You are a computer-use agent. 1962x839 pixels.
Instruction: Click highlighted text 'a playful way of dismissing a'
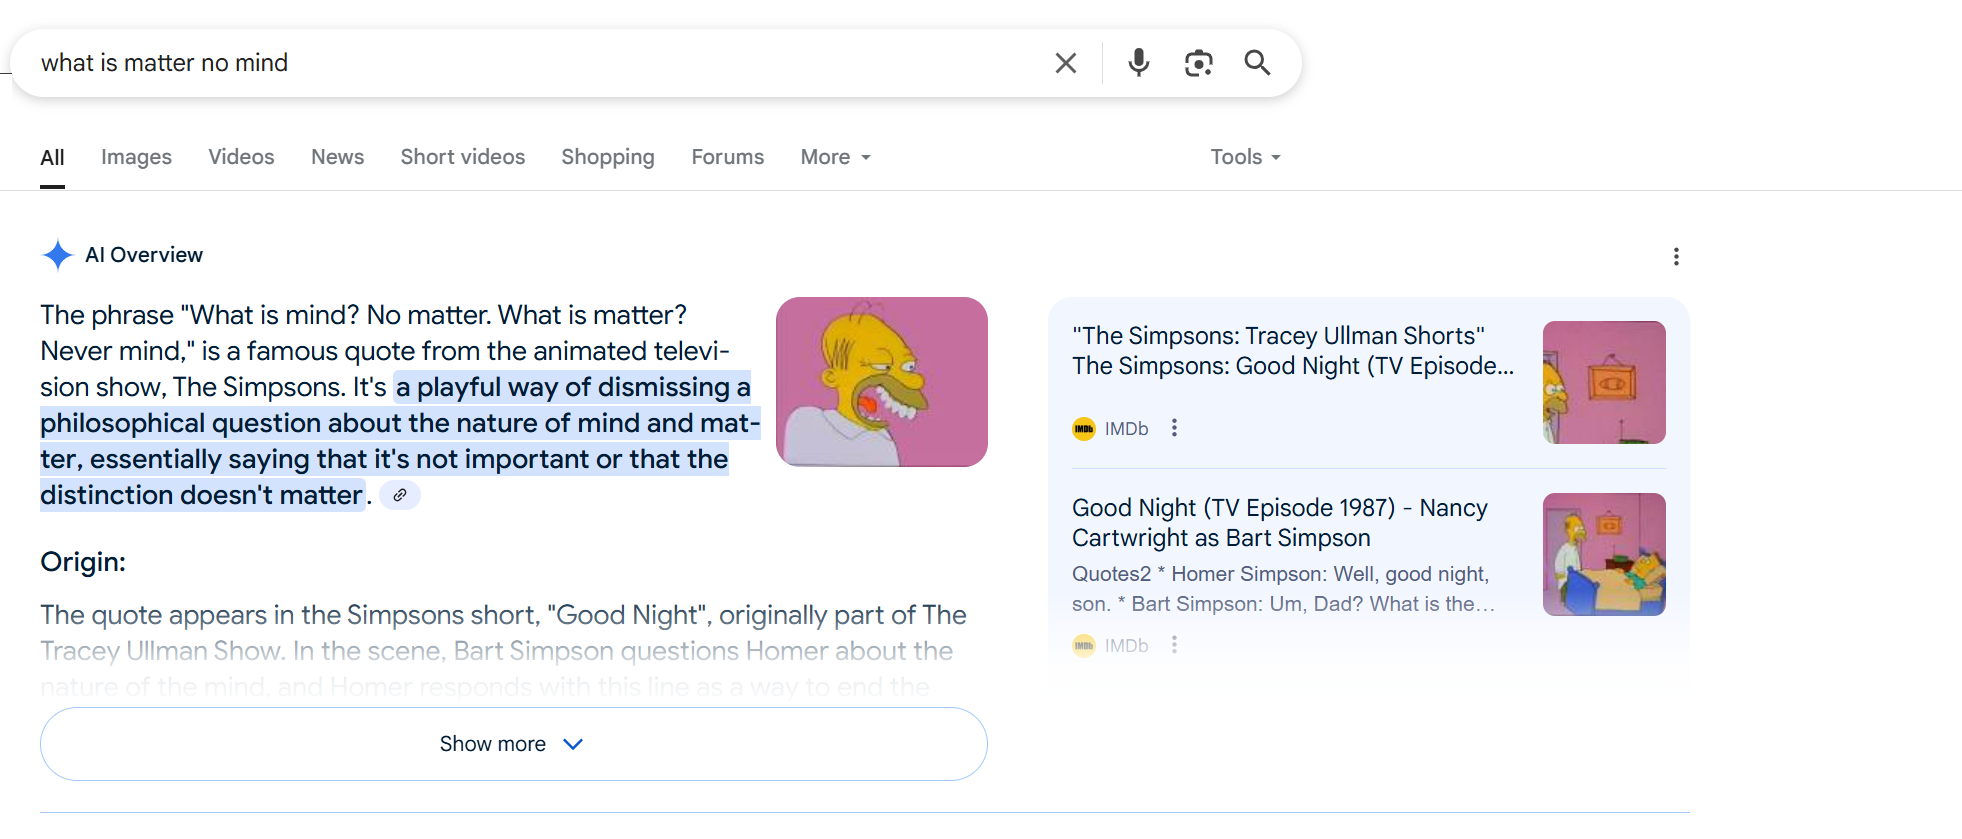(x=574, y=387)
